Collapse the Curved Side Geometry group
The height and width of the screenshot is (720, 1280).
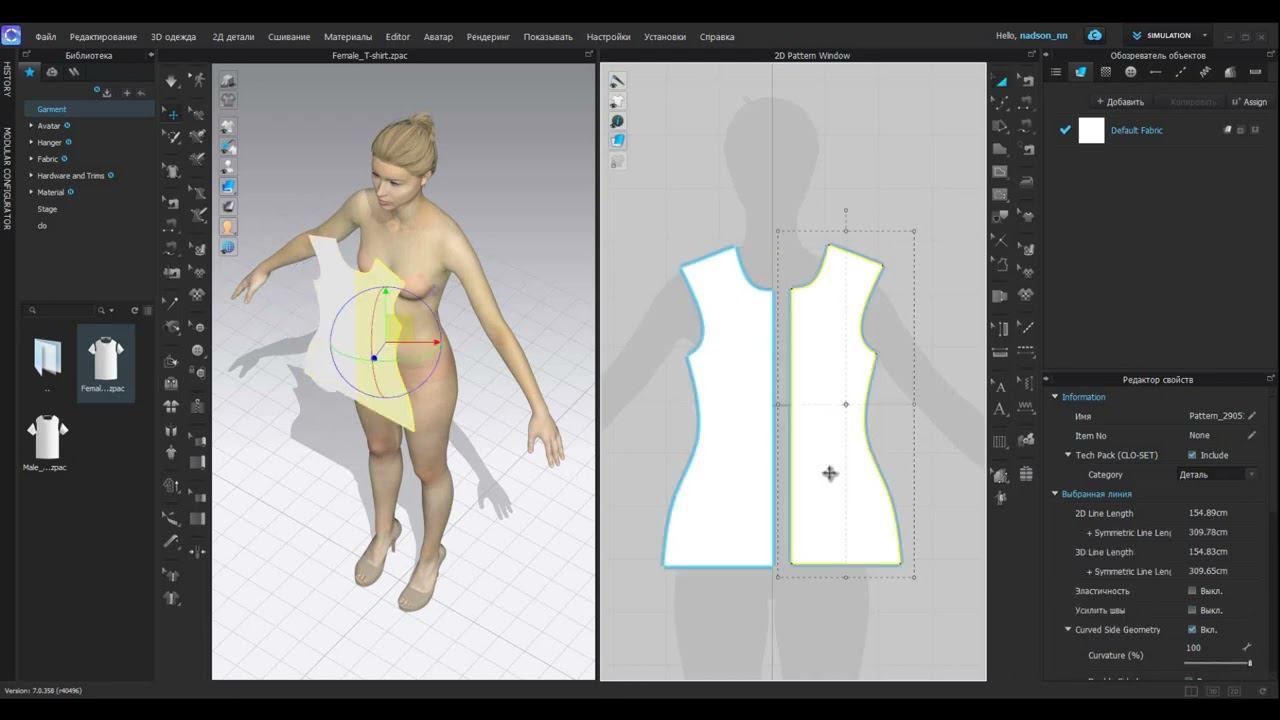[1068, 630]
